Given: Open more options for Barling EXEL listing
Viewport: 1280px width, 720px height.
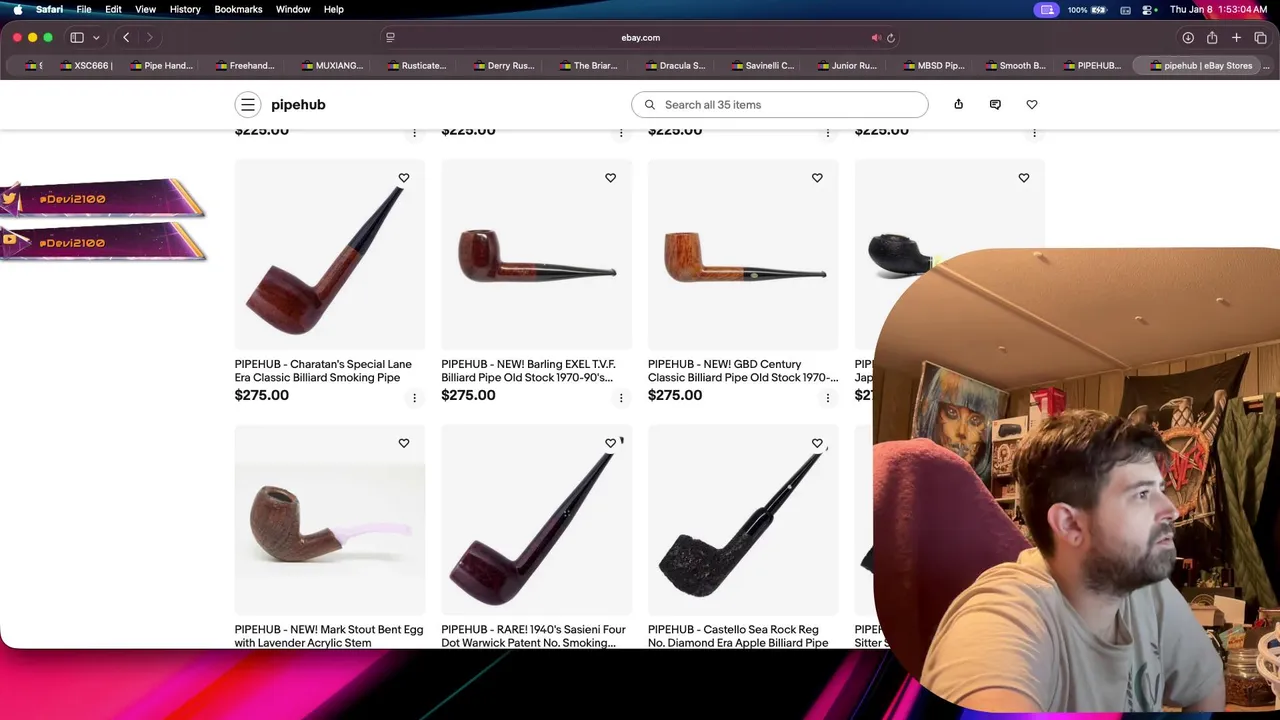Looking at the screenshot, I should (x=620, y=398).
